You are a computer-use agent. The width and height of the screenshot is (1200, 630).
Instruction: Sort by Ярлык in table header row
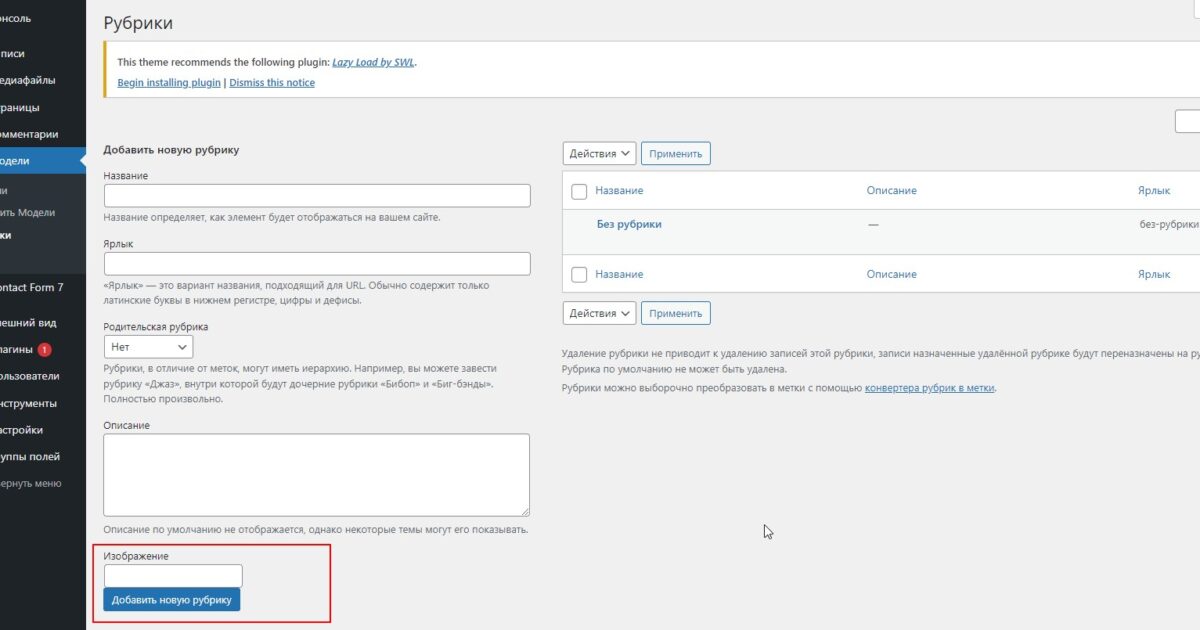coord(1154,190)
